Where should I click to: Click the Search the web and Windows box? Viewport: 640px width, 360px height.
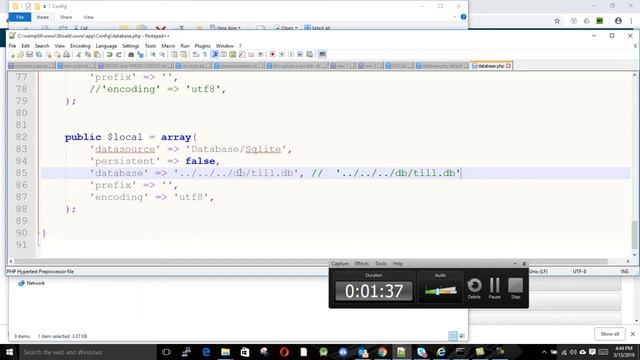point(87,352)
